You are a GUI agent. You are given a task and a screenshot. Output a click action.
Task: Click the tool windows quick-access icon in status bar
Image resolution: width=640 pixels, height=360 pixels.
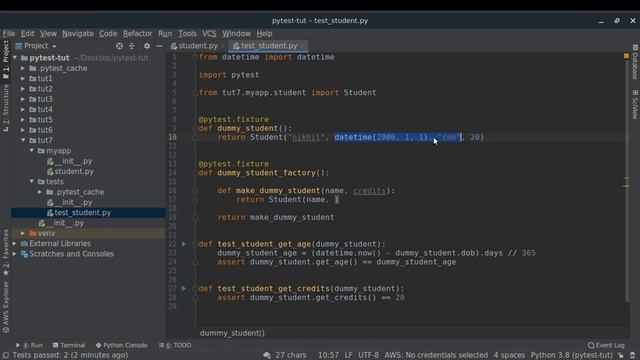point(6,356)
